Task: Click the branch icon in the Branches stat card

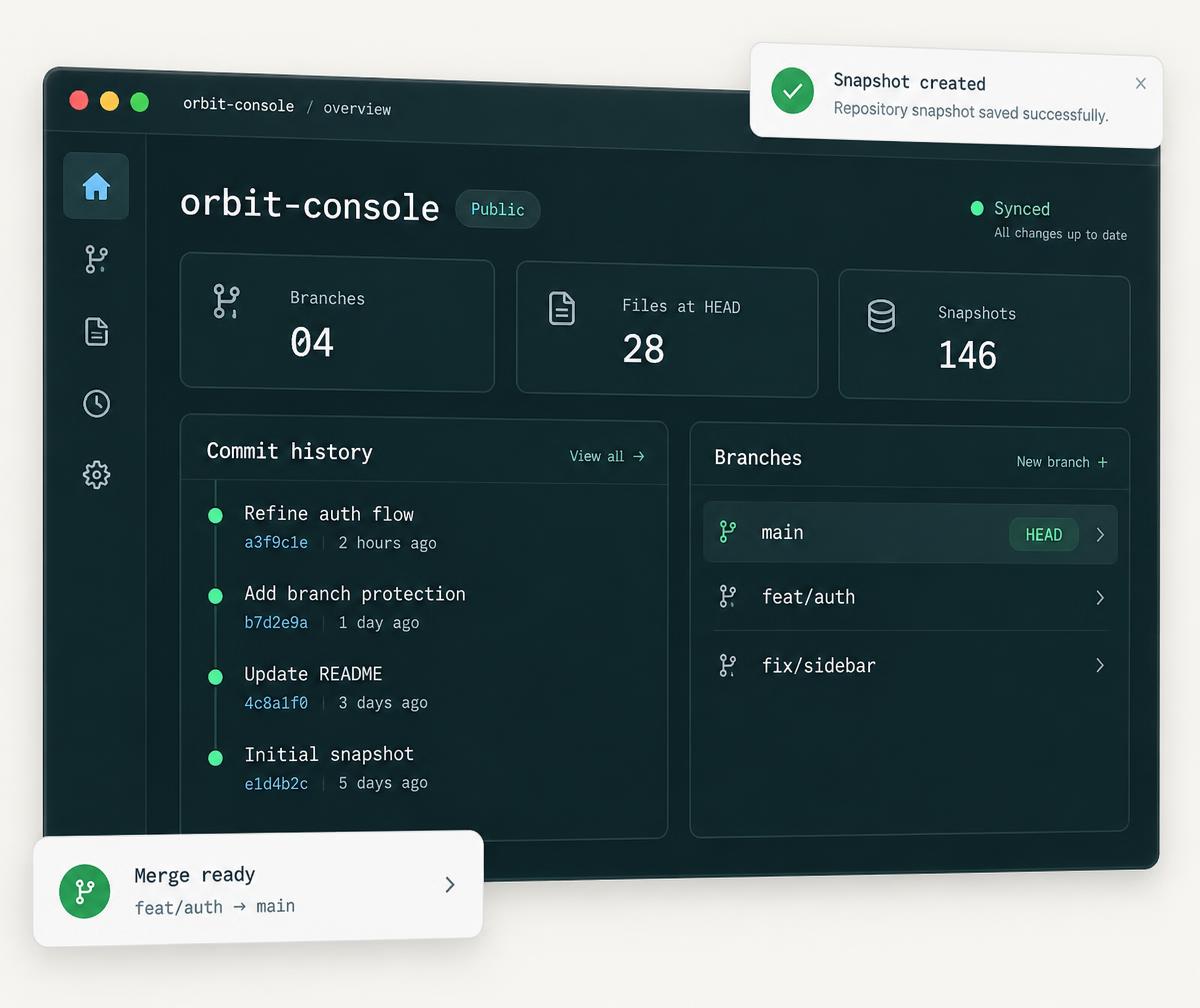Action: point(227,301)
